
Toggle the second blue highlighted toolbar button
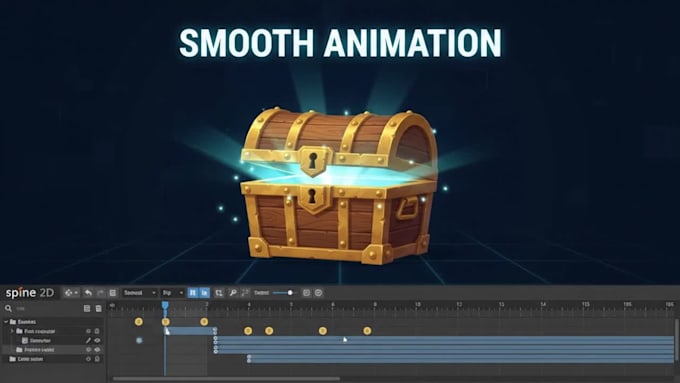point(204,293)
